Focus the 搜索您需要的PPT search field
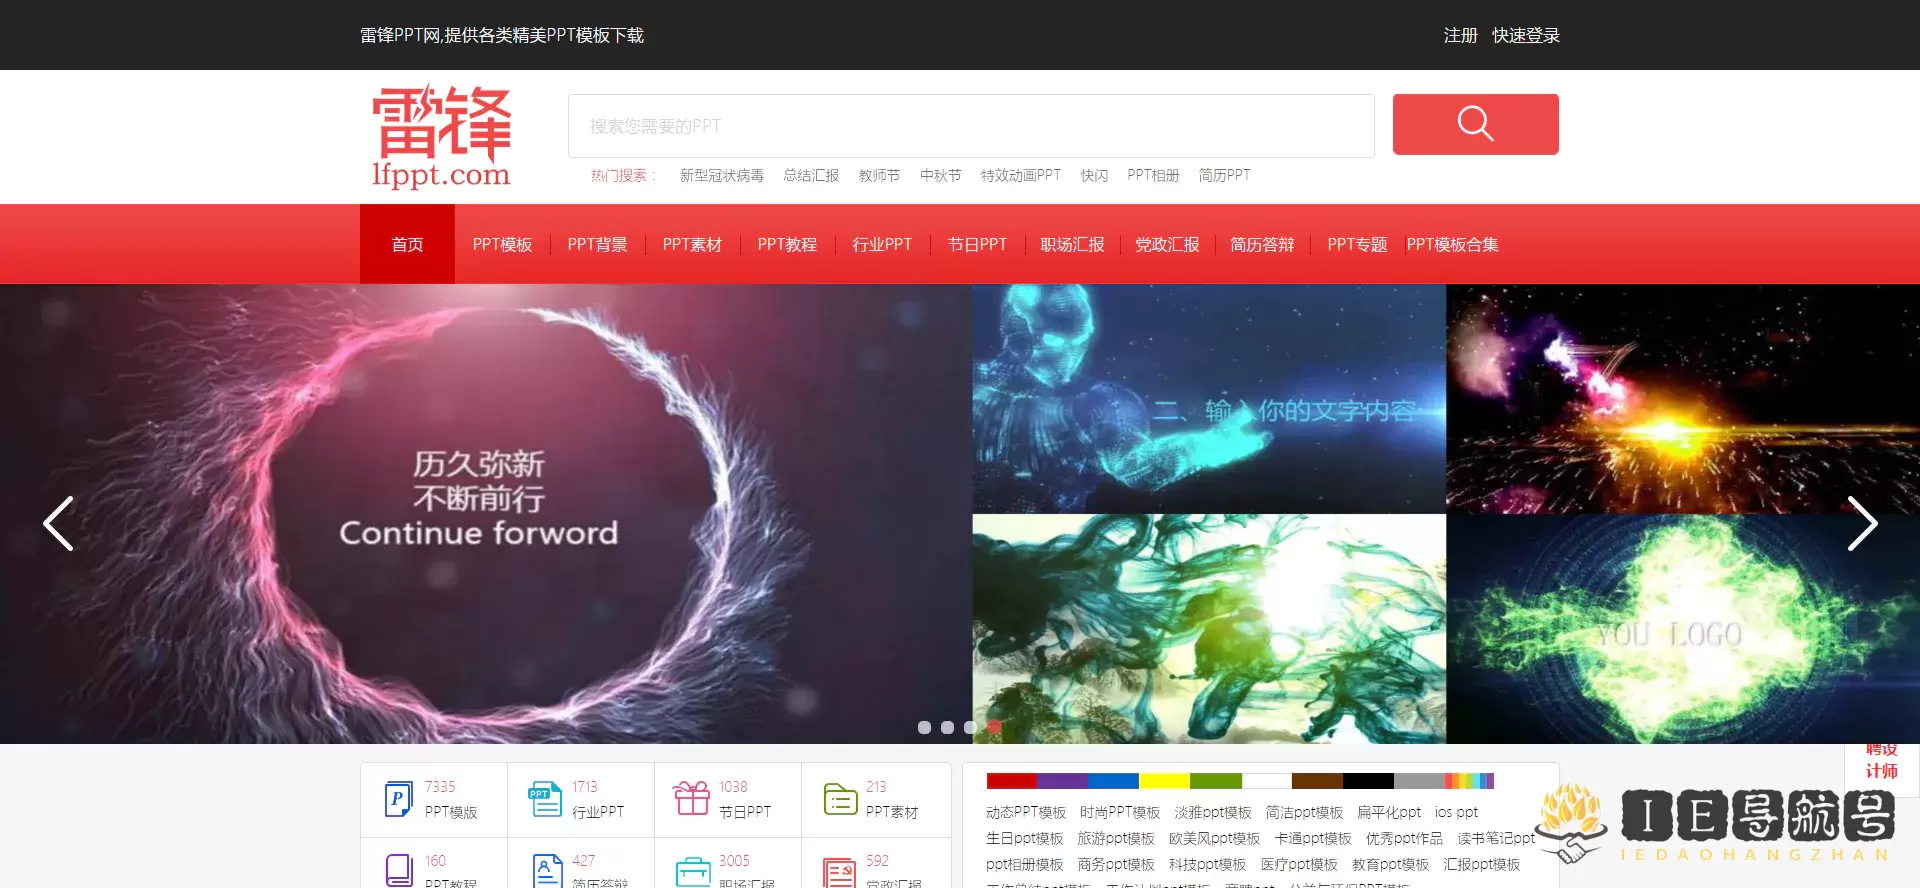This screenshot has width=1920, height=888. [x=970, y=126]
